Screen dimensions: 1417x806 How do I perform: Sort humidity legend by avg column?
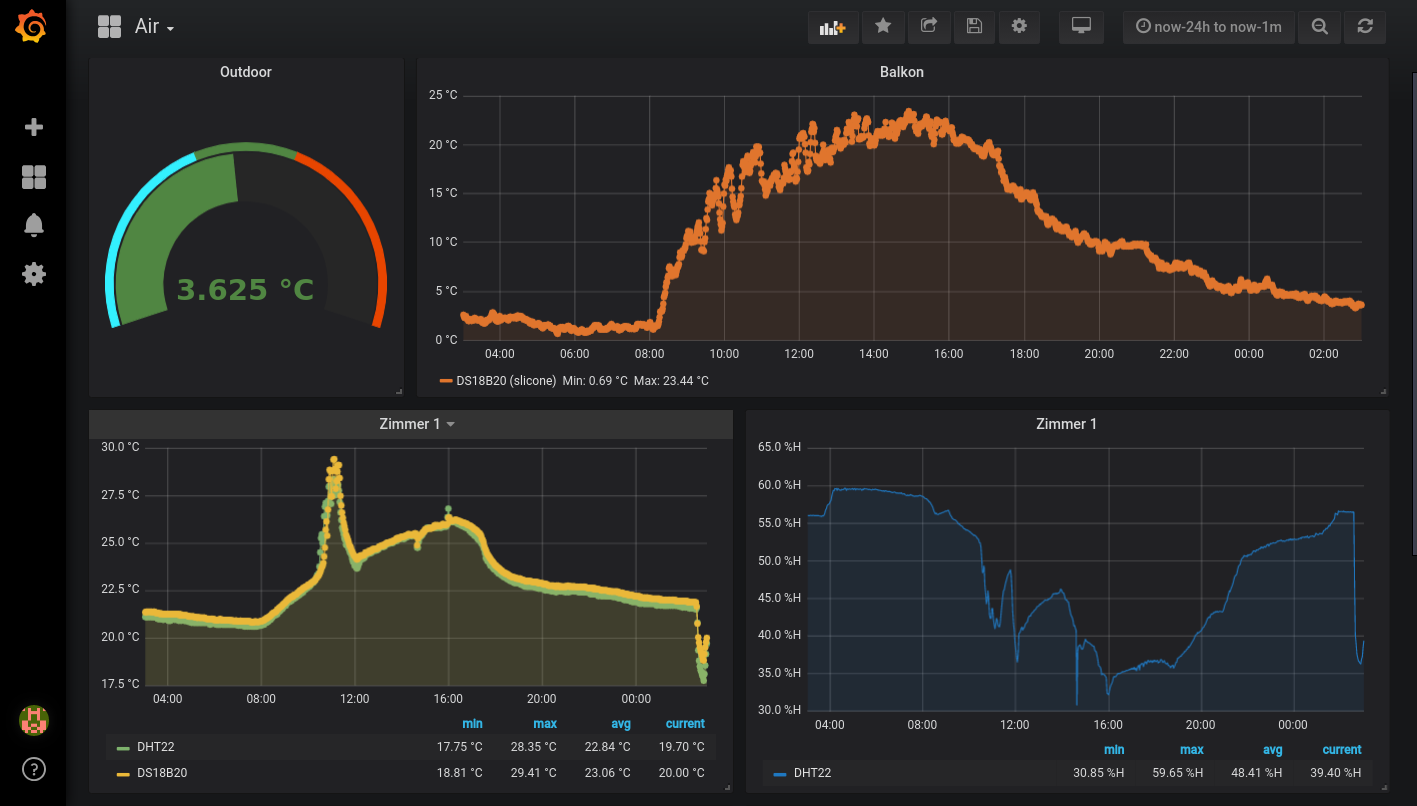[1272, 749]
